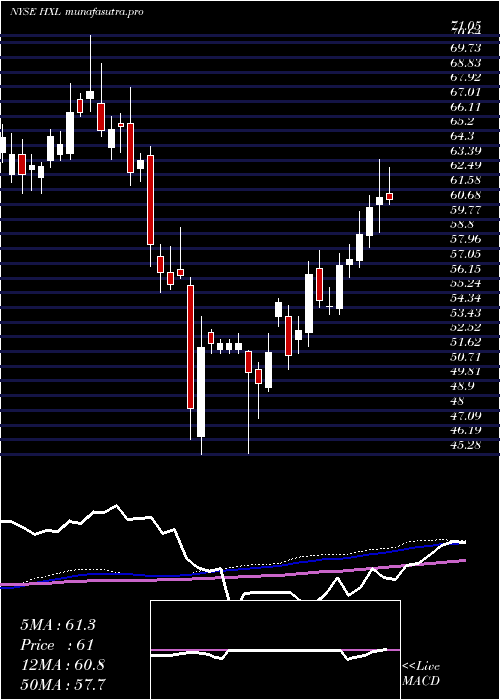
Task: Click the 47.09 axis value
Action: [466, 416]
